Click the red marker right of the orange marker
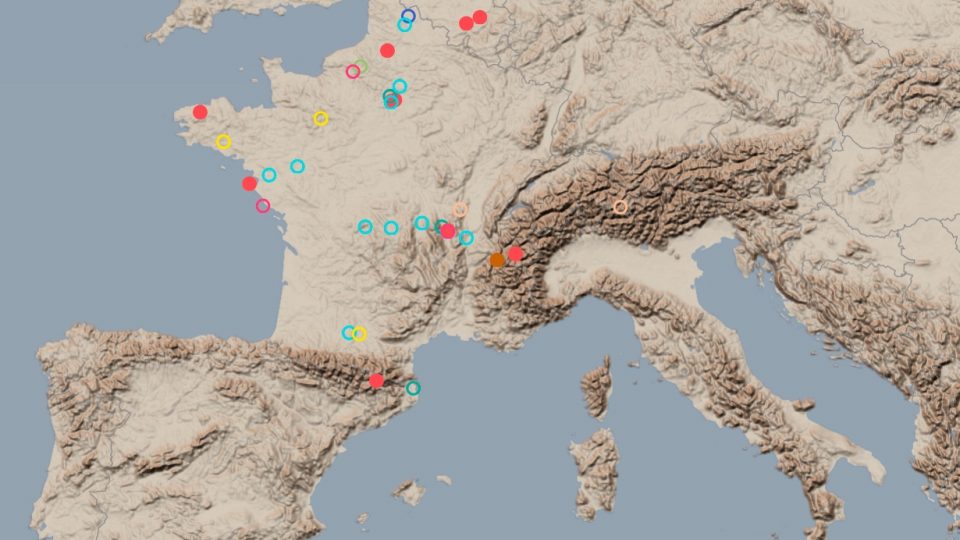This screenshot has height=540, width=960. (516, 254)
